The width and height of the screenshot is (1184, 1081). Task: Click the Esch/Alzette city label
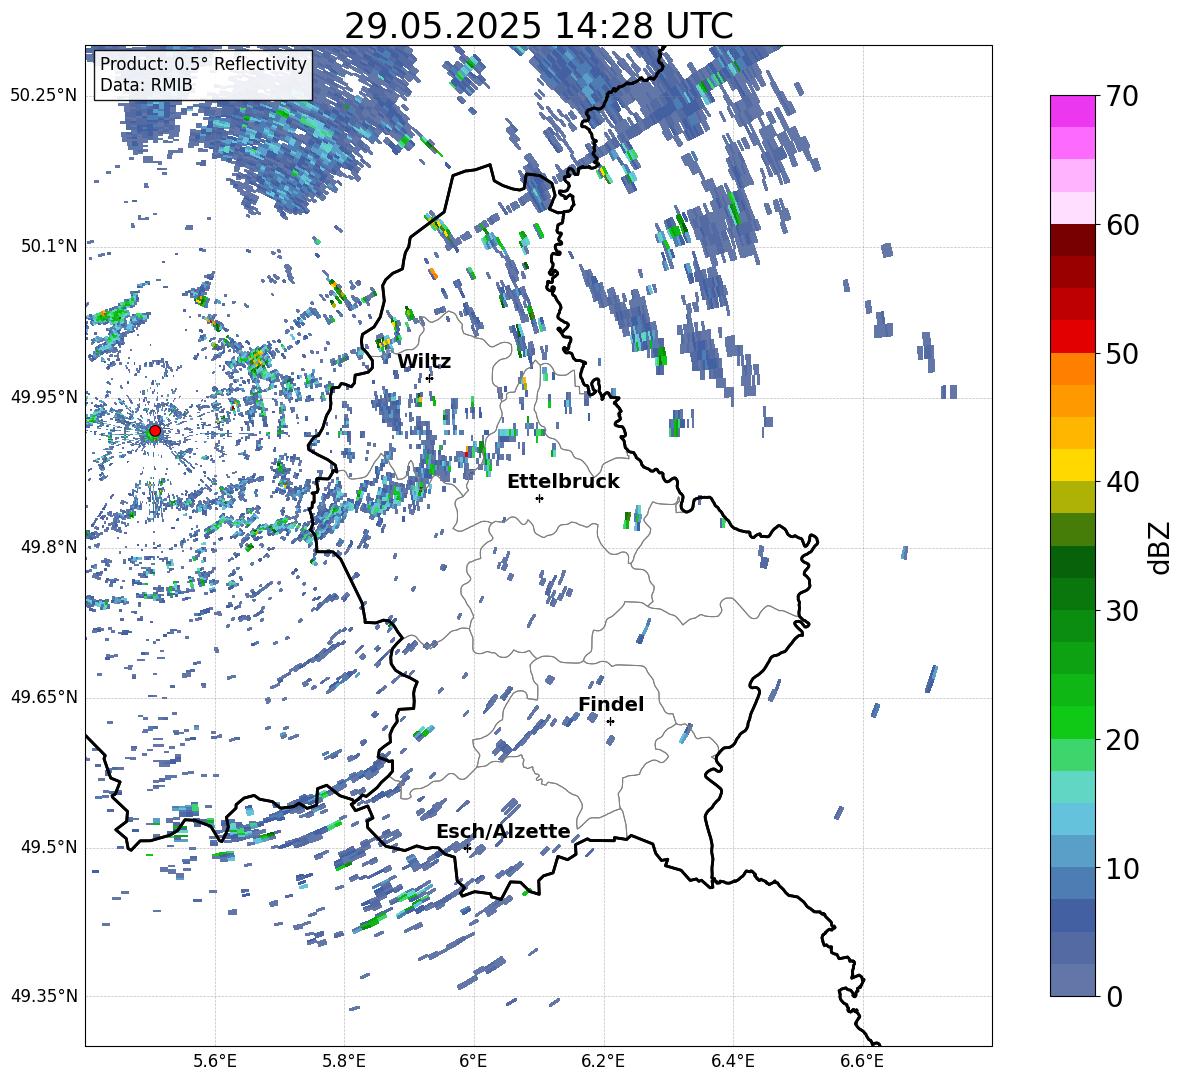503,831
